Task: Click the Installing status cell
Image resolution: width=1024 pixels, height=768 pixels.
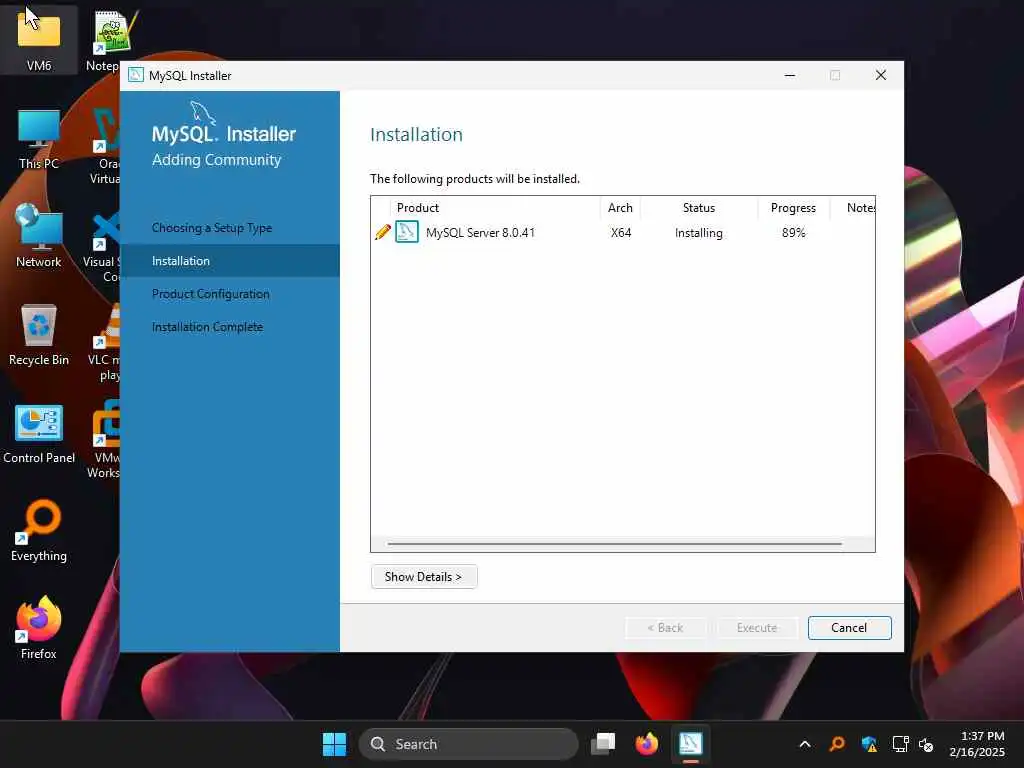Action: point(699,233)
